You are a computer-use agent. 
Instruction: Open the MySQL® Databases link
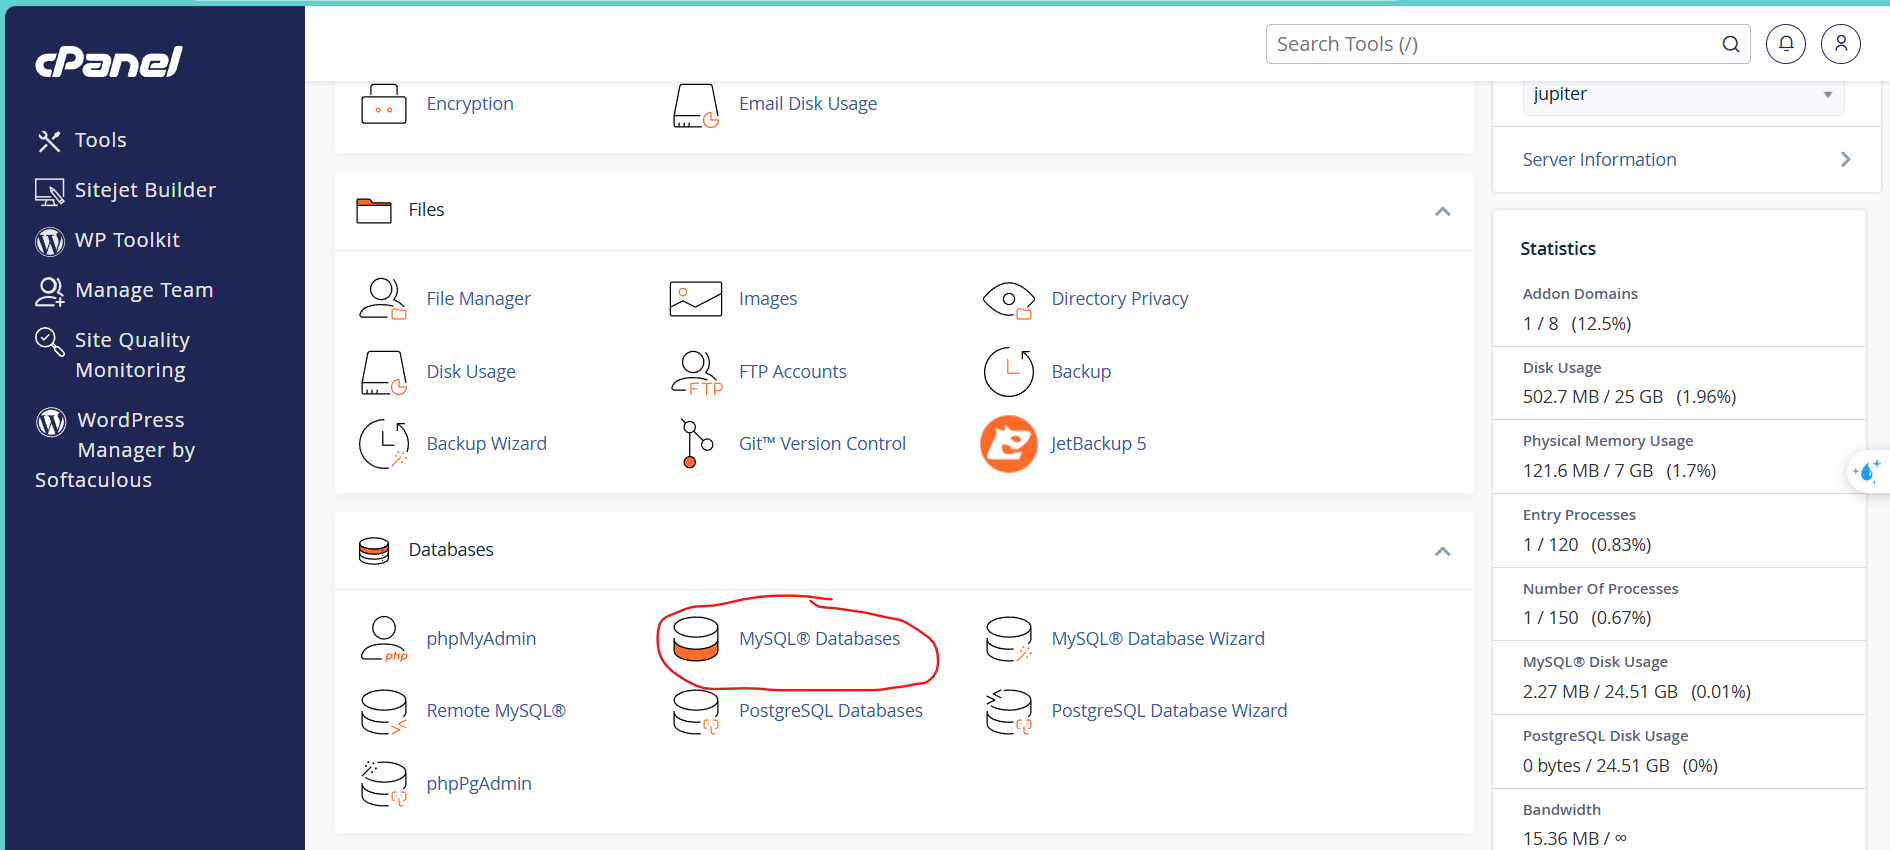[819, 639]
